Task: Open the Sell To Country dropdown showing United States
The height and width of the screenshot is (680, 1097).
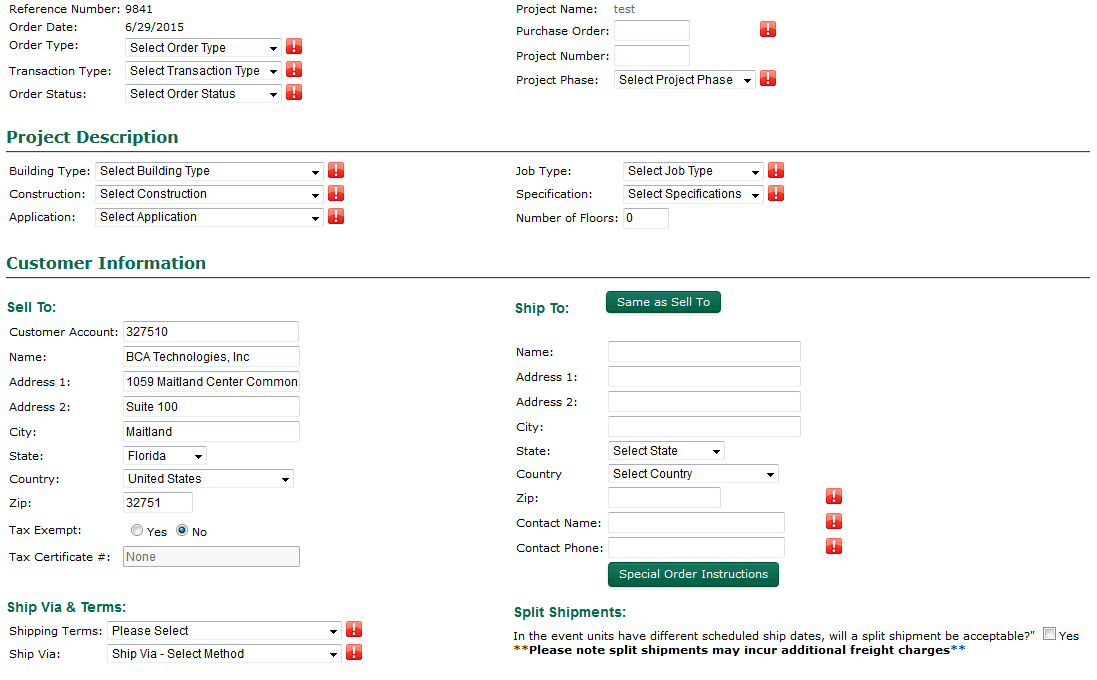Action: click(208, 479)
